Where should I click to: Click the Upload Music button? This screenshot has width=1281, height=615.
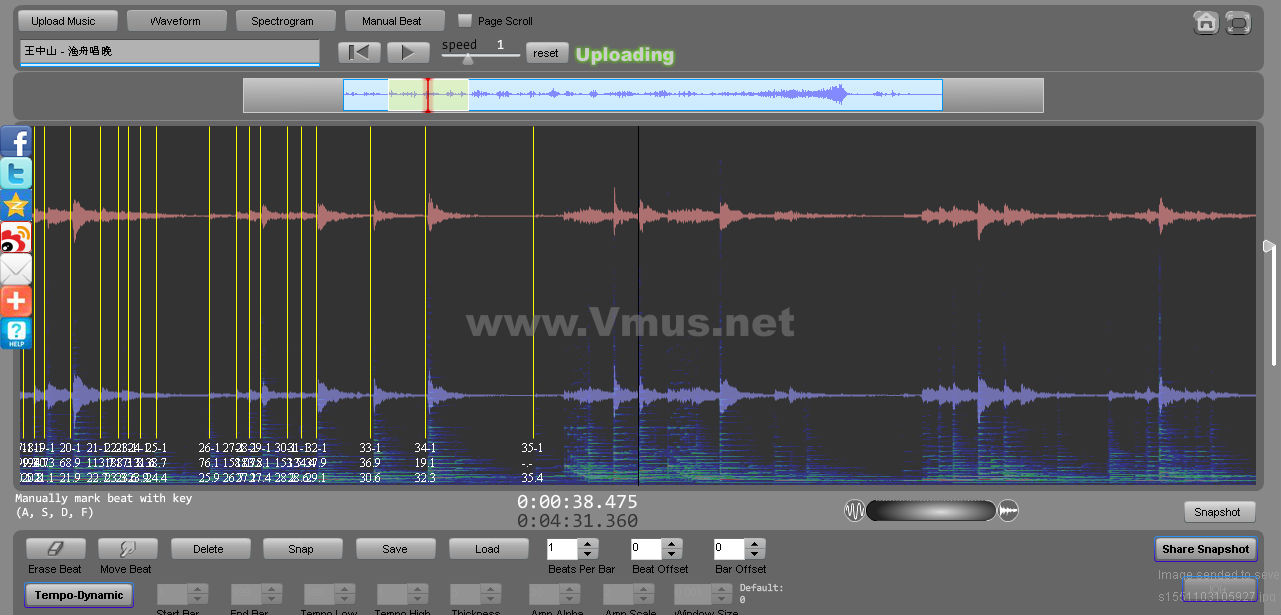pyautogui.click(x=63, y=21)
